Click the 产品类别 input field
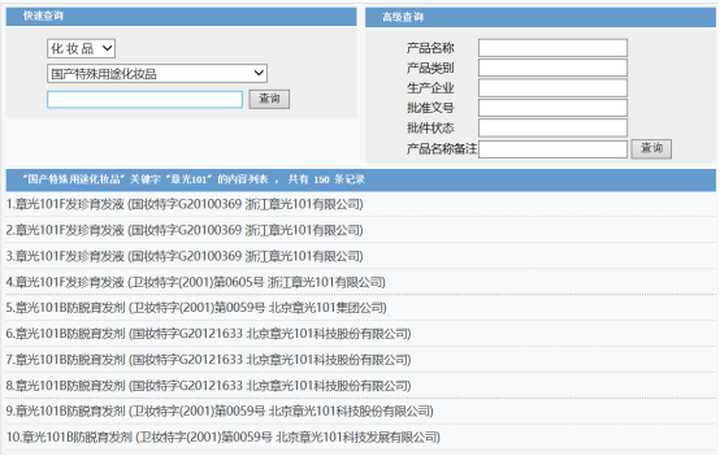Screen dimensions: 720x456 553,68
